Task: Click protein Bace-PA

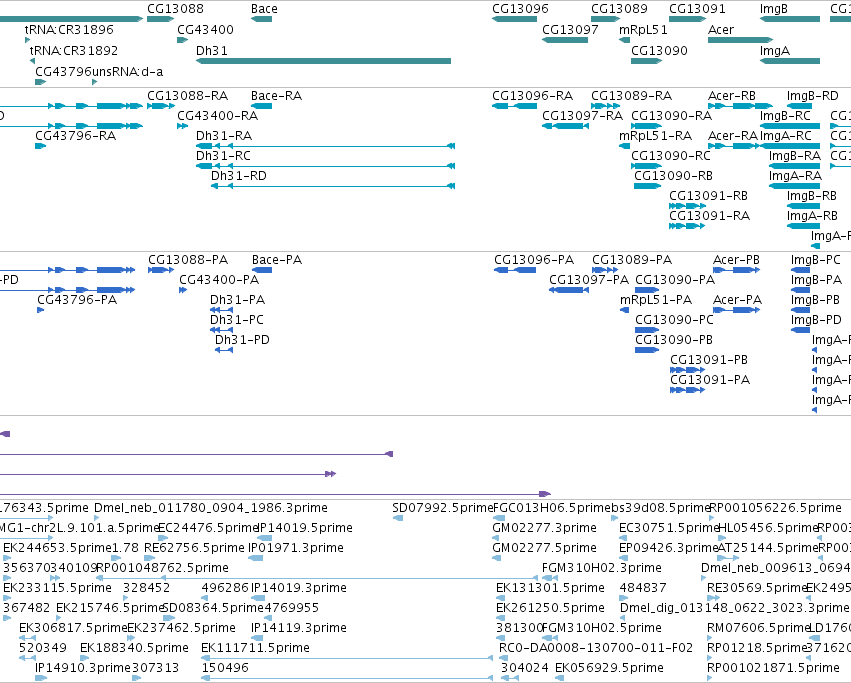Action: pos(277,260)
